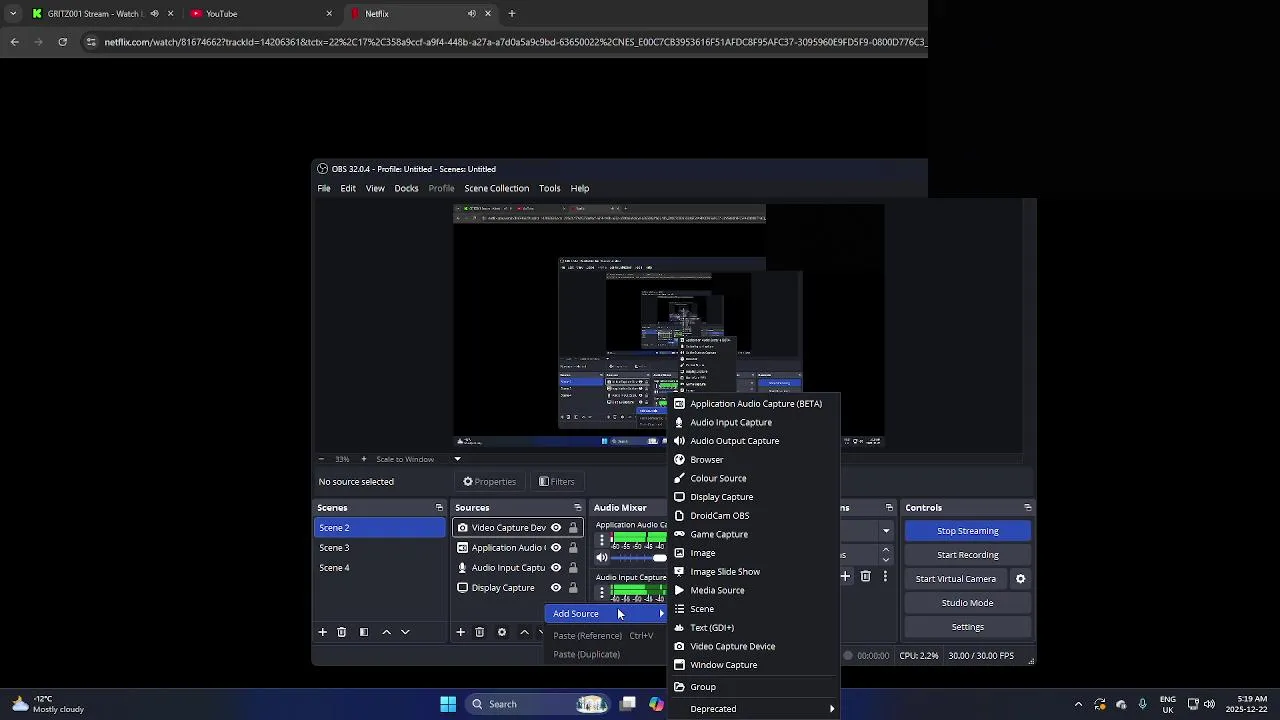
Task: Expand the Deprecated submenu
Action: [755, 709]
